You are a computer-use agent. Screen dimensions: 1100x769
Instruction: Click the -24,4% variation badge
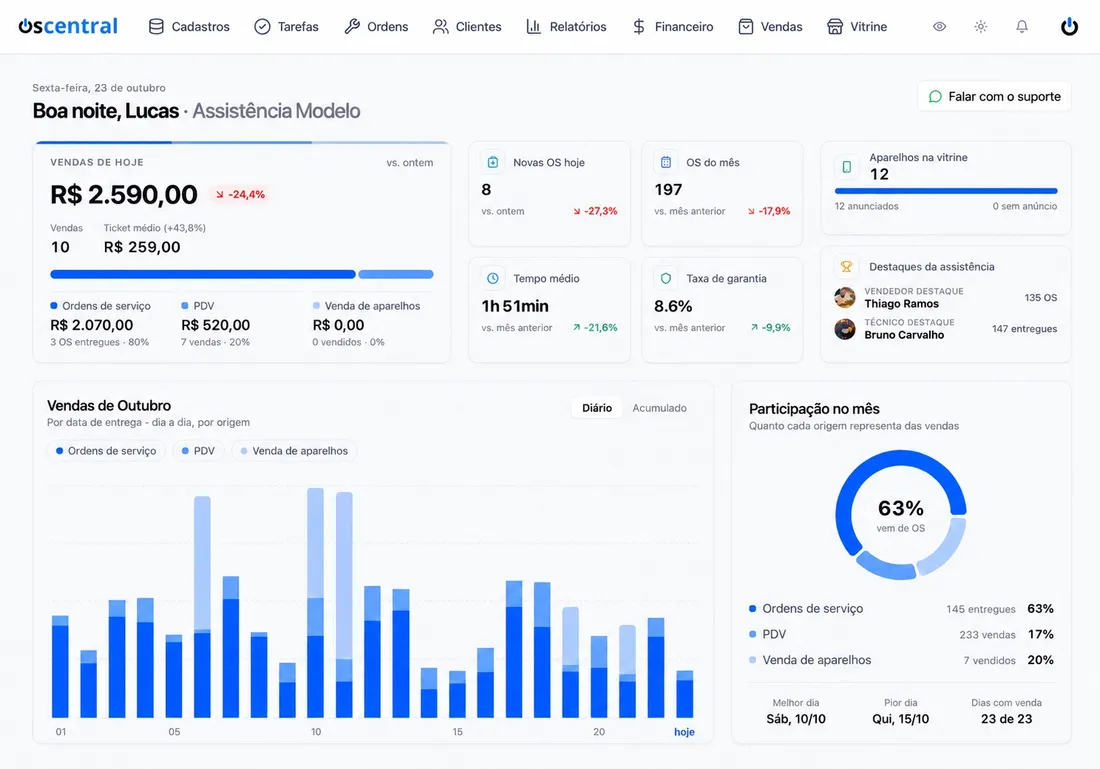click(241, 194)
